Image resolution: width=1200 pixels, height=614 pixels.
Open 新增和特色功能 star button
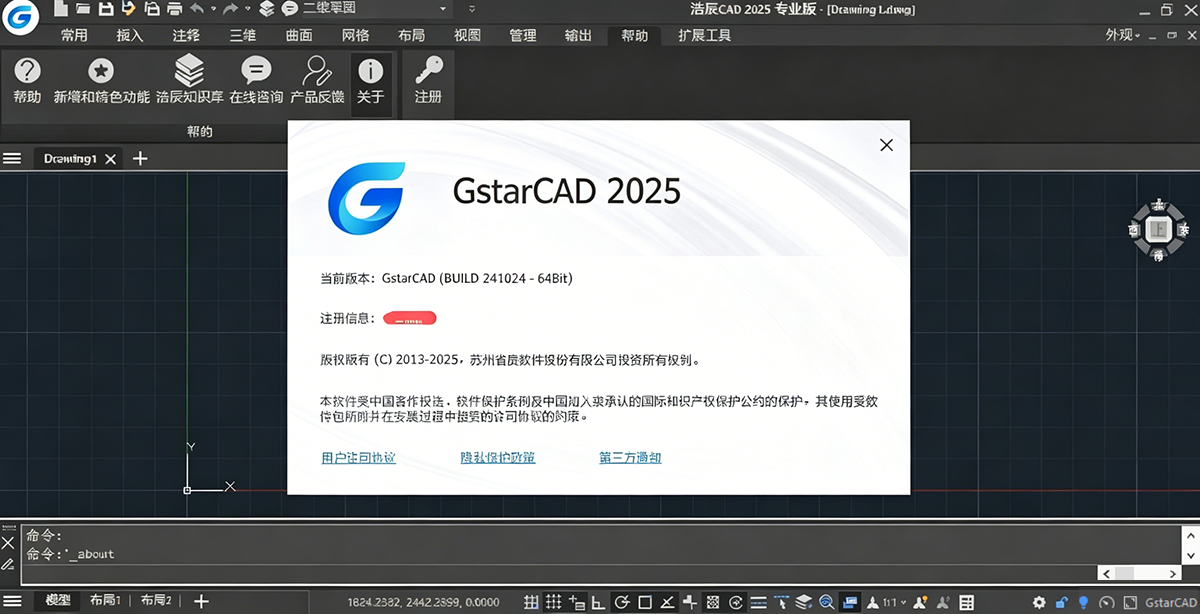[101, 80]
